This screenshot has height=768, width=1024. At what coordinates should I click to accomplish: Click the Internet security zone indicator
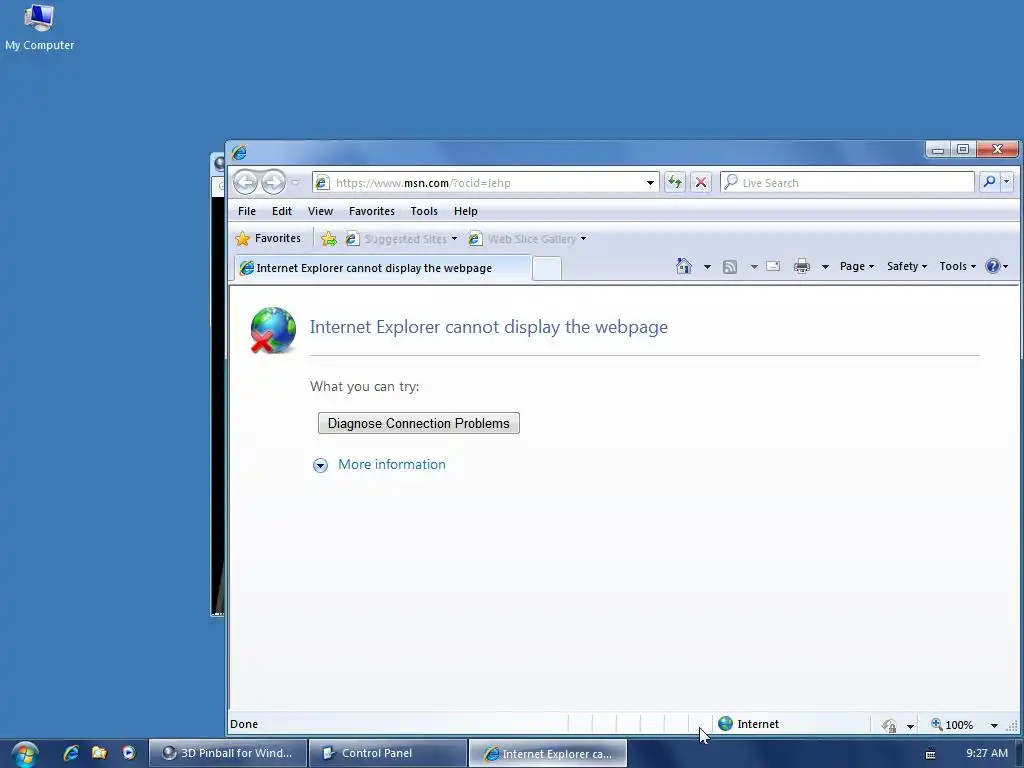click(748, 724)
